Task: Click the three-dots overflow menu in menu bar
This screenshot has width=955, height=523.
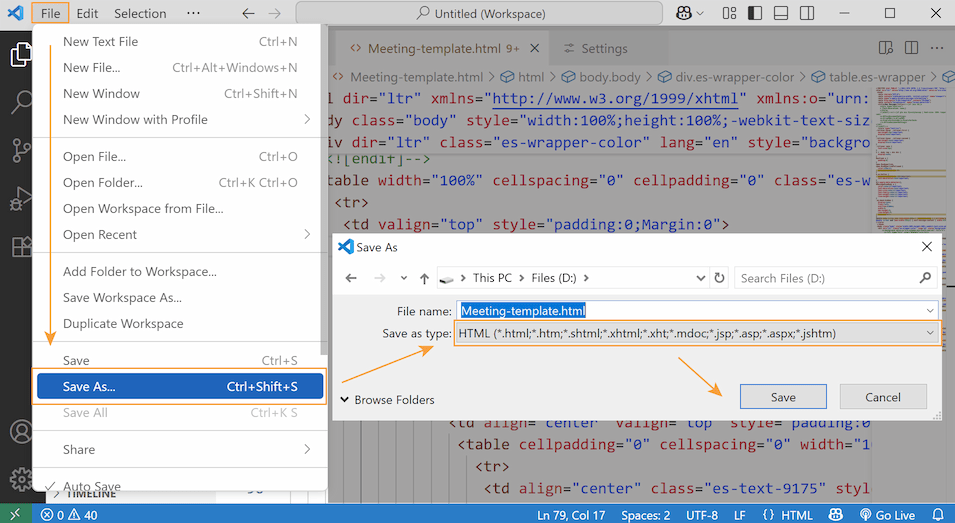Action: tap(193, 13)
